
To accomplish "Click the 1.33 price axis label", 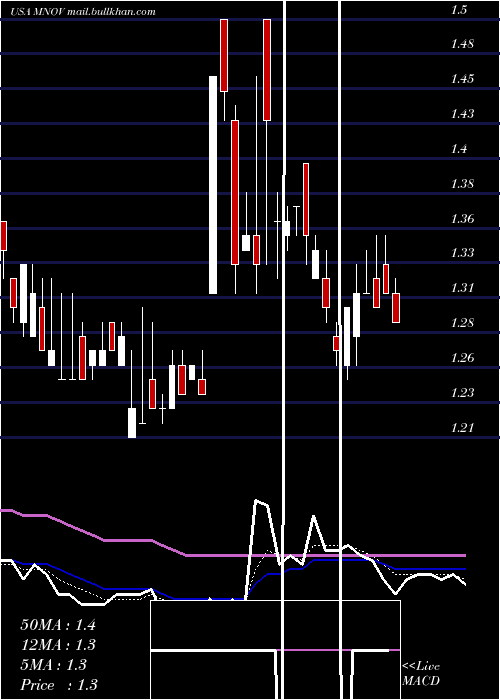I will coord(462,253).
